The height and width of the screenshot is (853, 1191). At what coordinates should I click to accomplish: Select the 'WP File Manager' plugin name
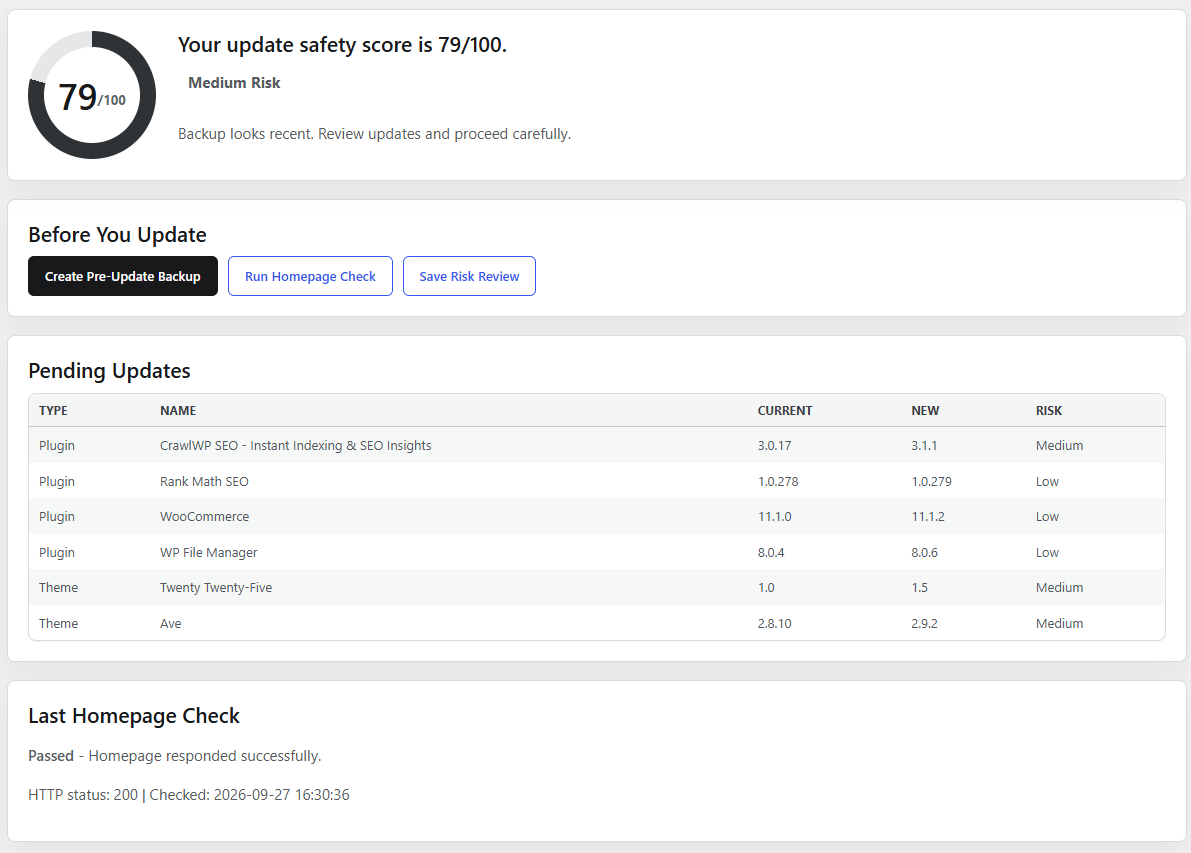click(209, 552)
